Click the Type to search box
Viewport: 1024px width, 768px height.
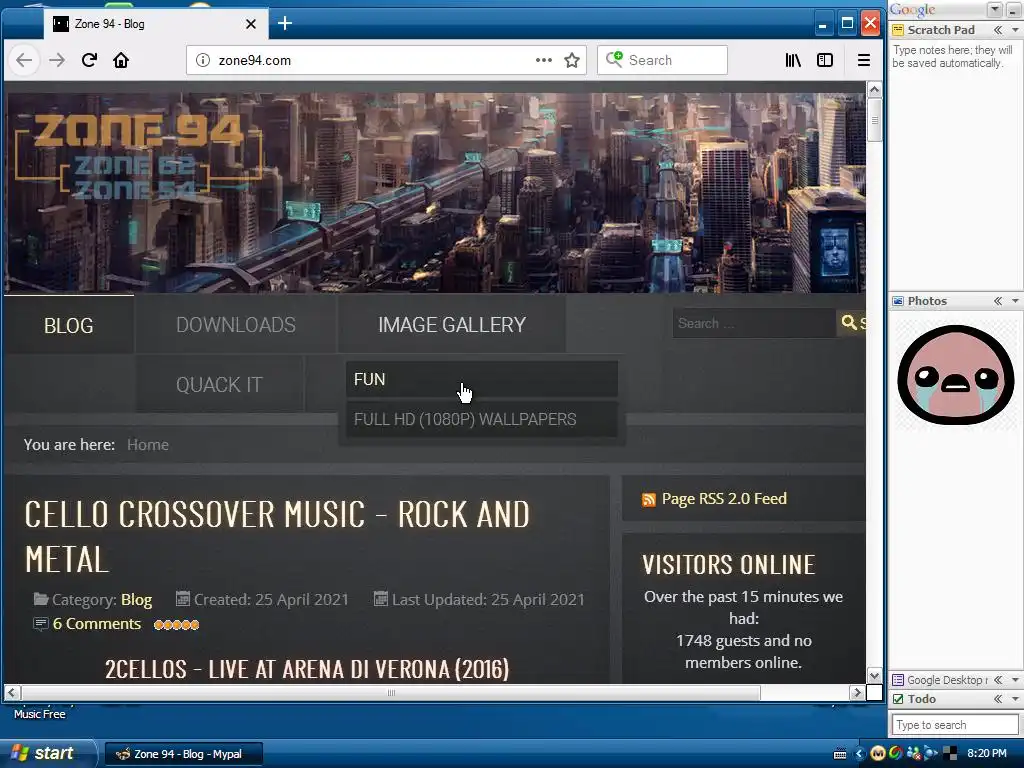click(954, 725)
